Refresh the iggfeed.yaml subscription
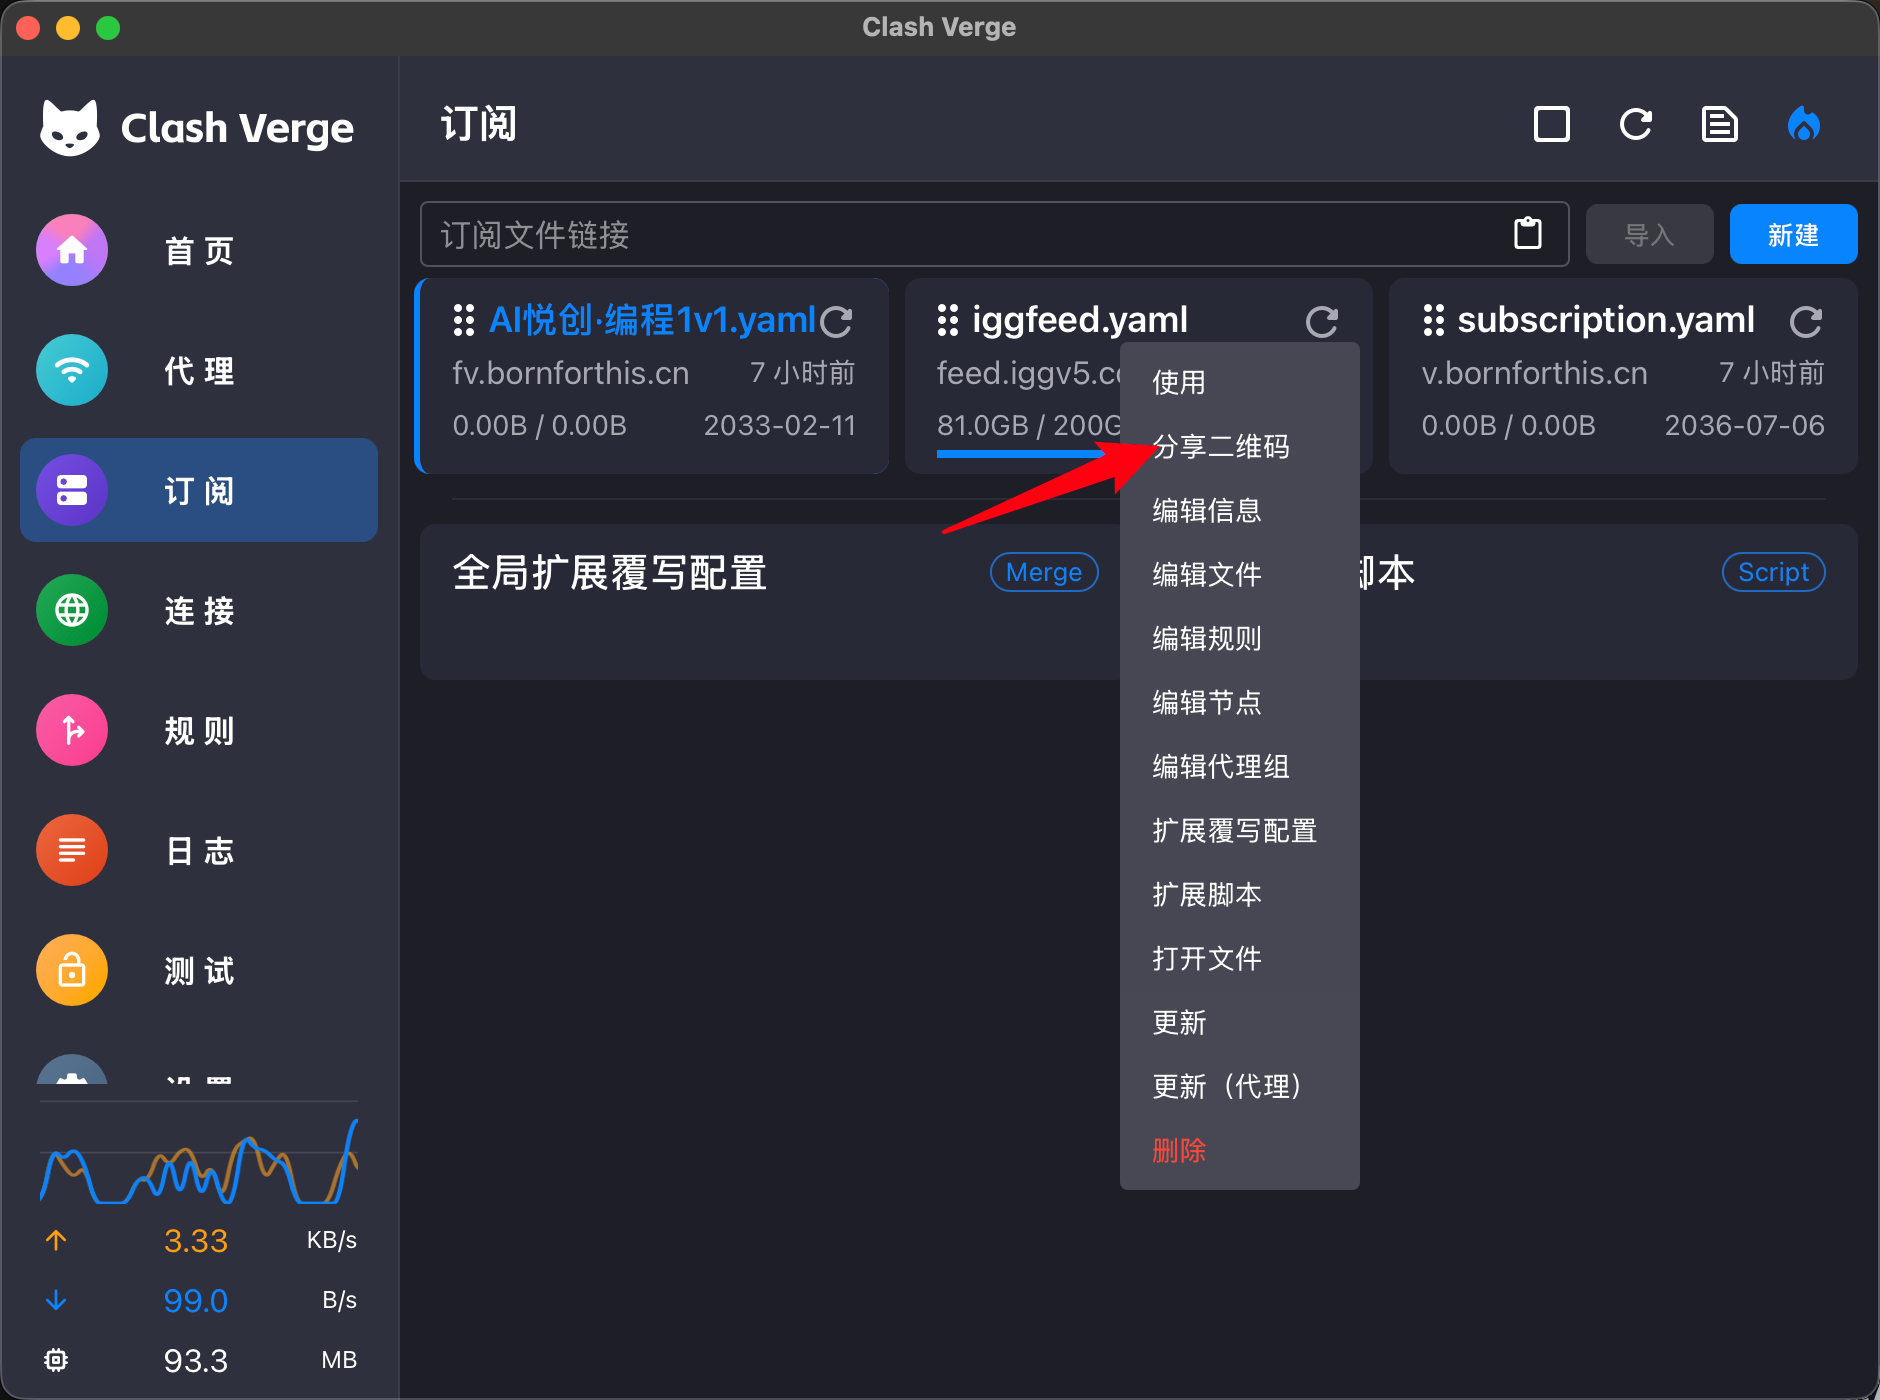This screenshot has height=1400, width=1880. pyautogui.click(x=1322, y=321)
